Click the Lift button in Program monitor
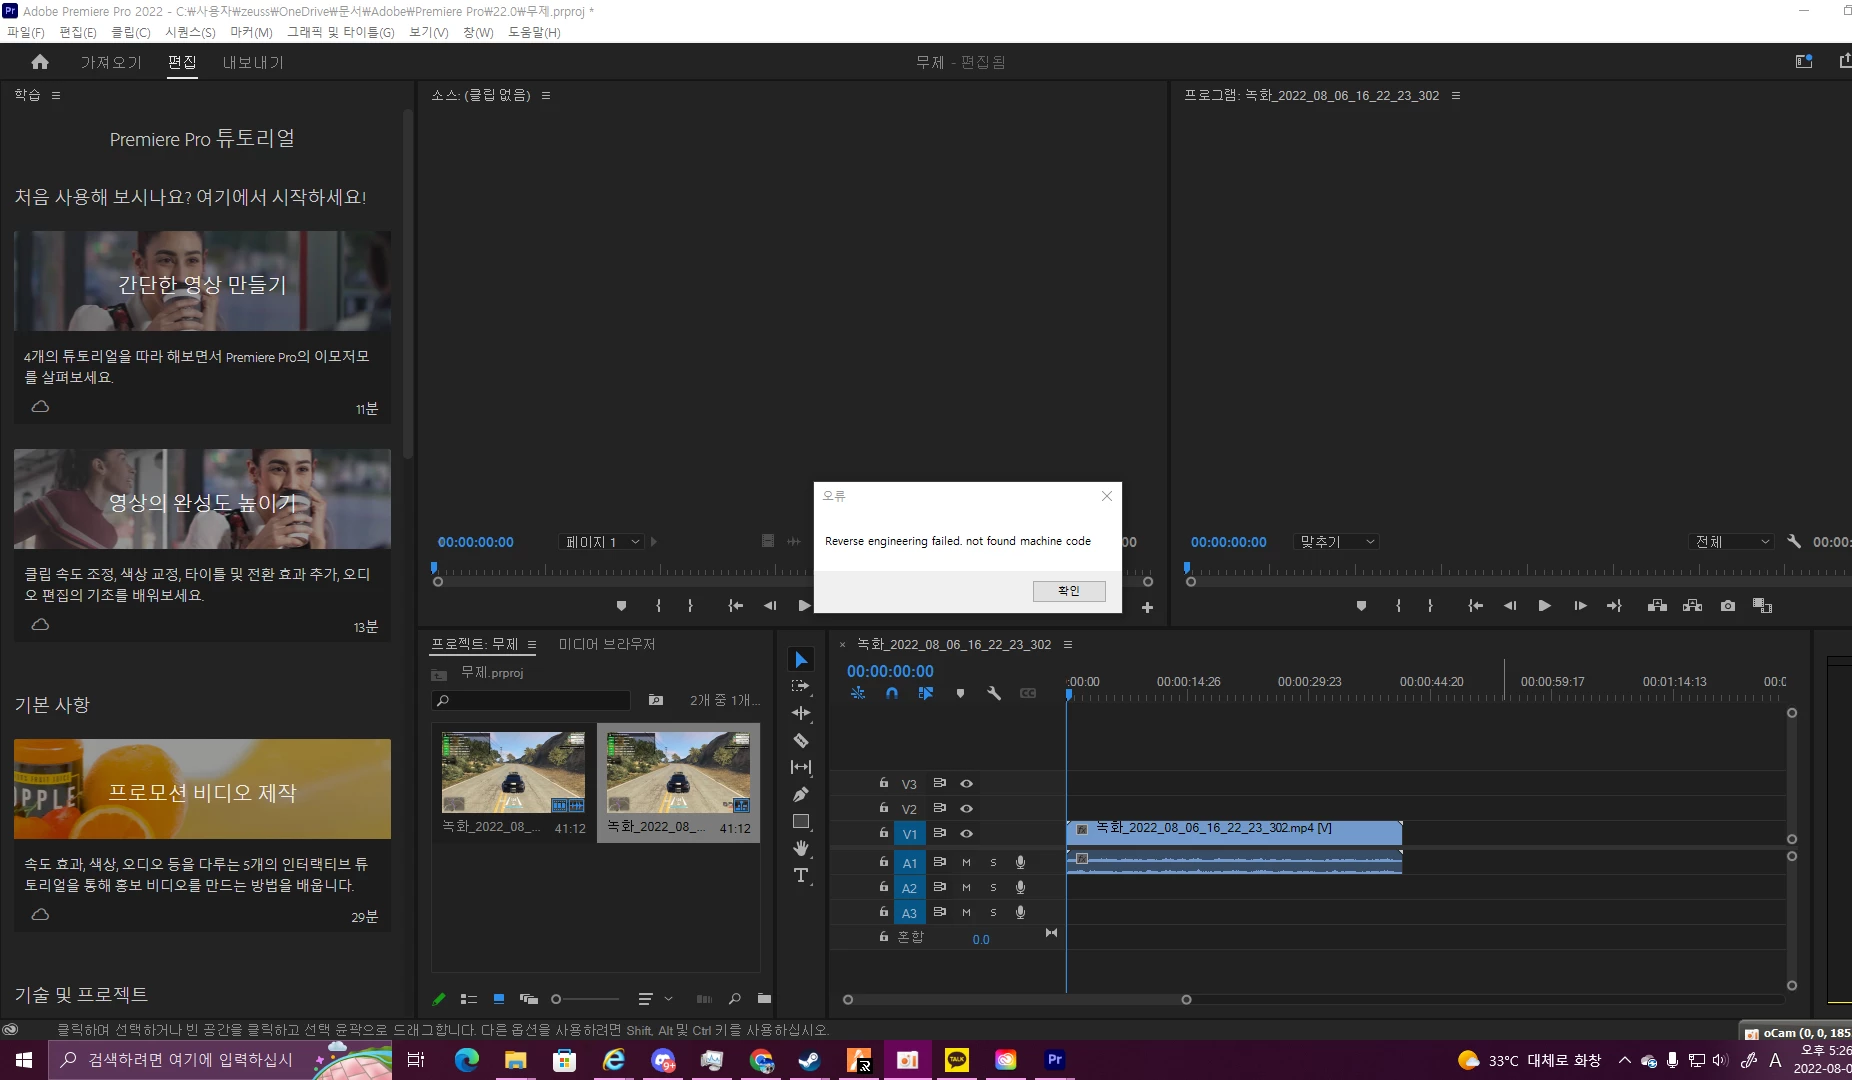Screen dimensions: 1852x1080 coord(1657,606)
